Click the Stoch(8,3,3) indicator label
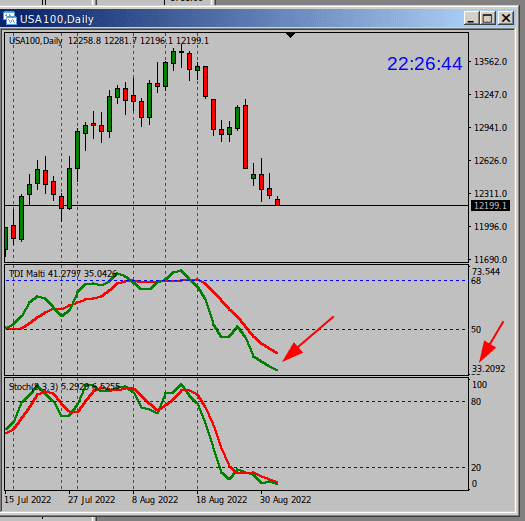525x521 pixels. (x=64, y=387)
